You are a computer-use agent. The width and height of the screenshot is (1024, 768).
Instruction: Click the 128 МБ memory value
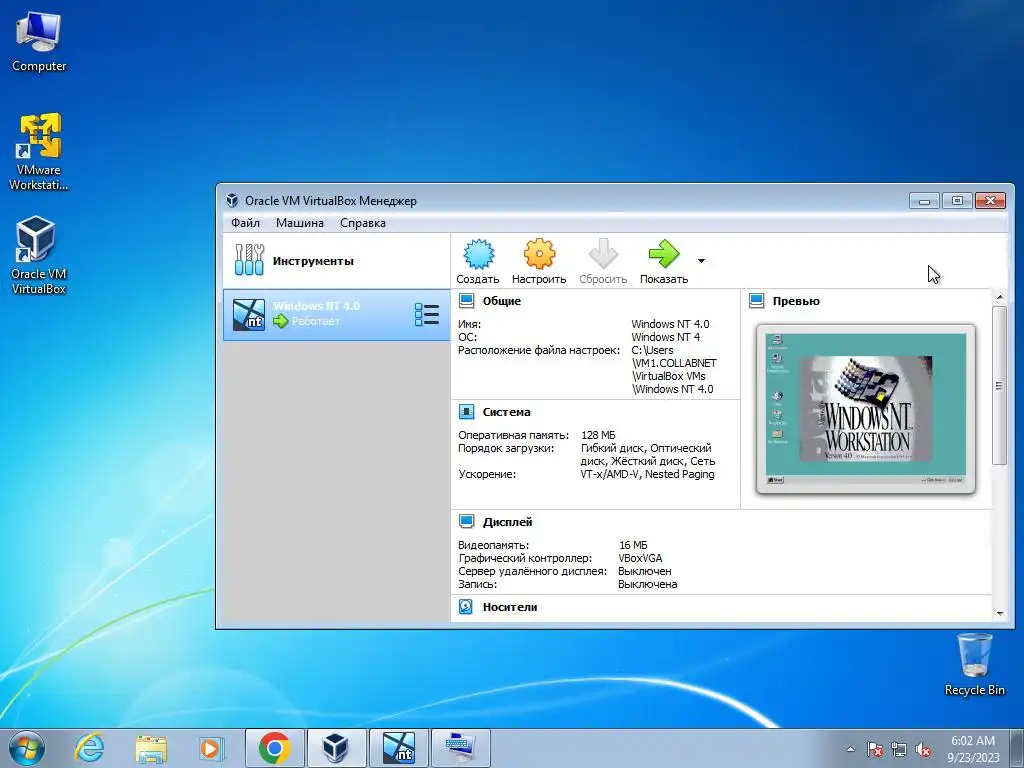click(x=598, y=435)
